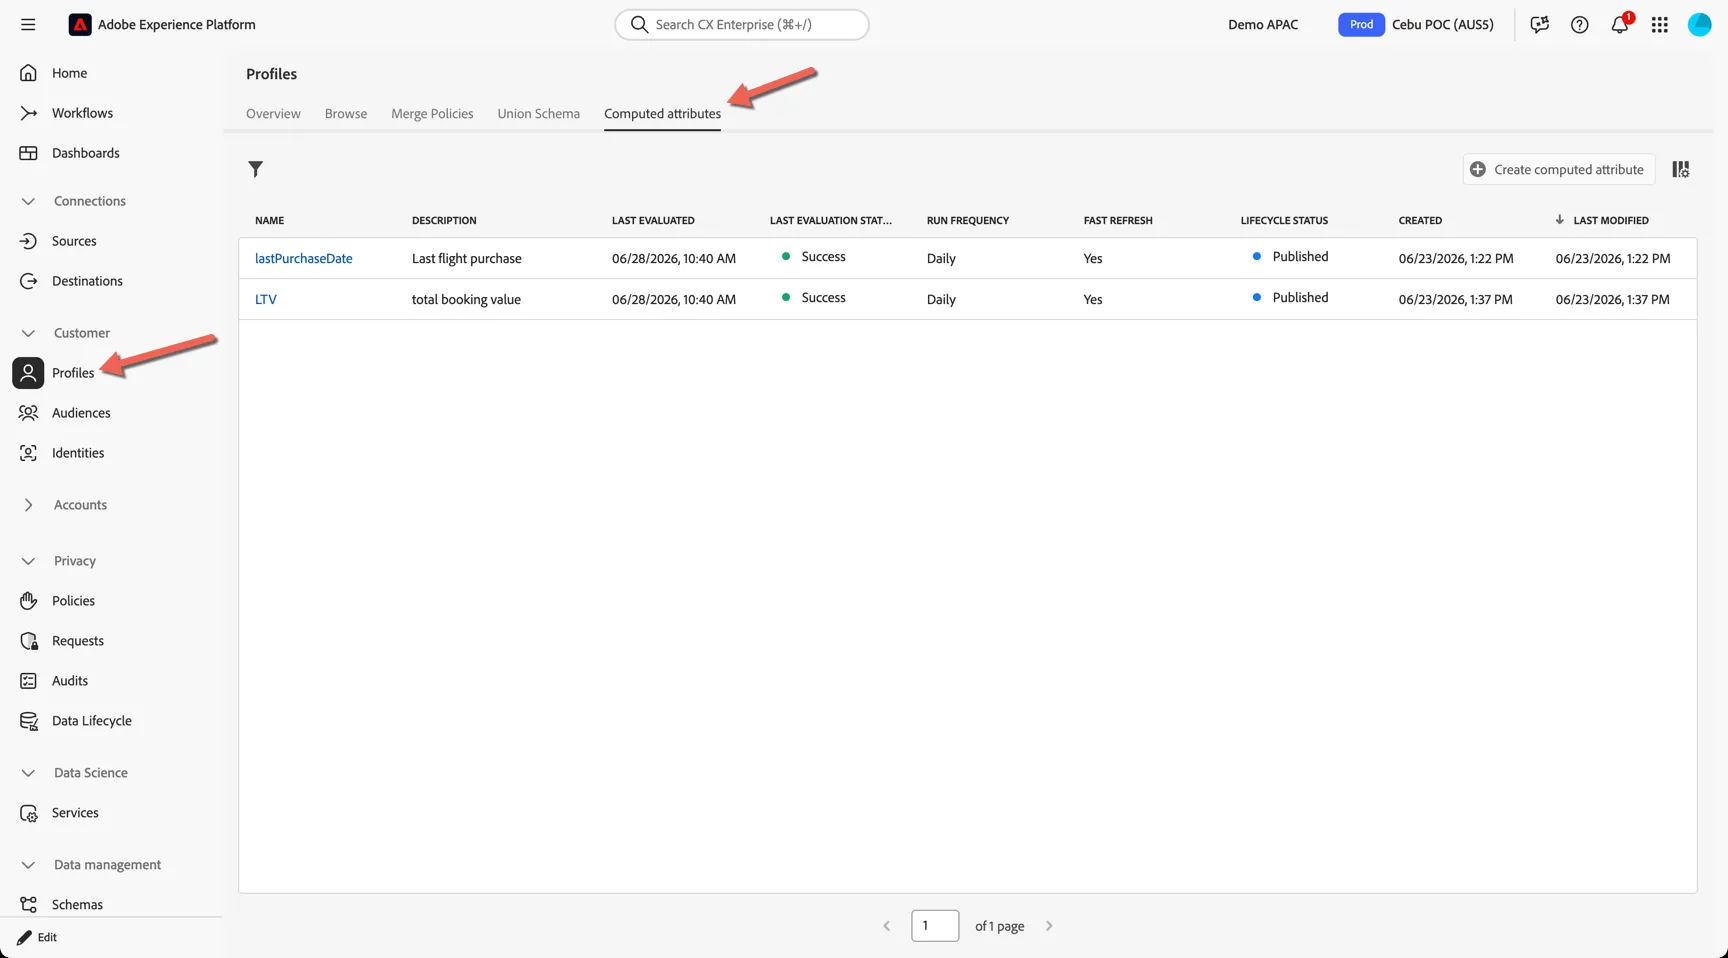Viewport: 1728px width, 958px height.
Task: Open Cebu POC (AUSS) sandbox selector
Action: (1442, 25)
